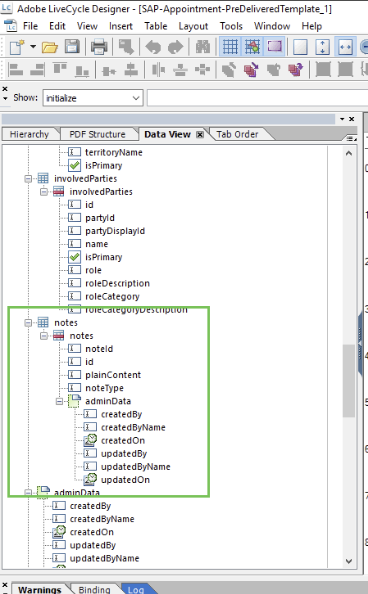Screen dimensions: 368x594
Task: Switch to the Log tab at bottom
Action: [136, 589]
